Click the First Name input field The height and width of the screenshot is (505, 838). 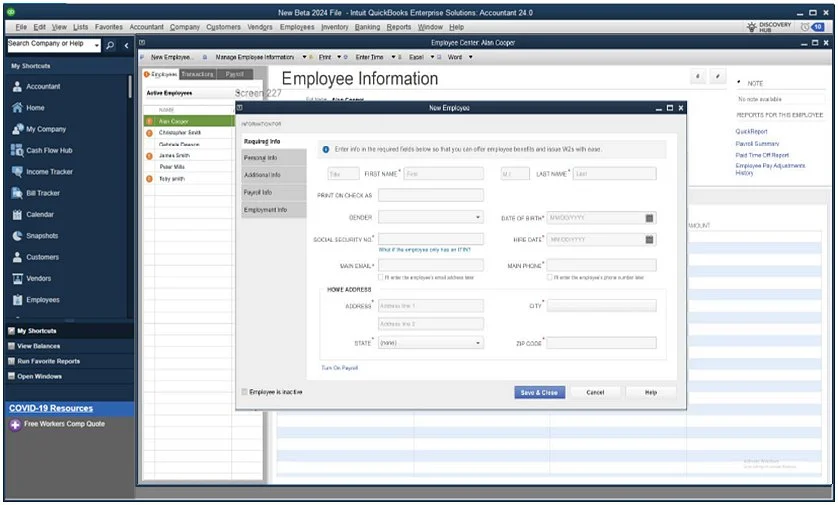pyautogui.click(x=444, y=174)
